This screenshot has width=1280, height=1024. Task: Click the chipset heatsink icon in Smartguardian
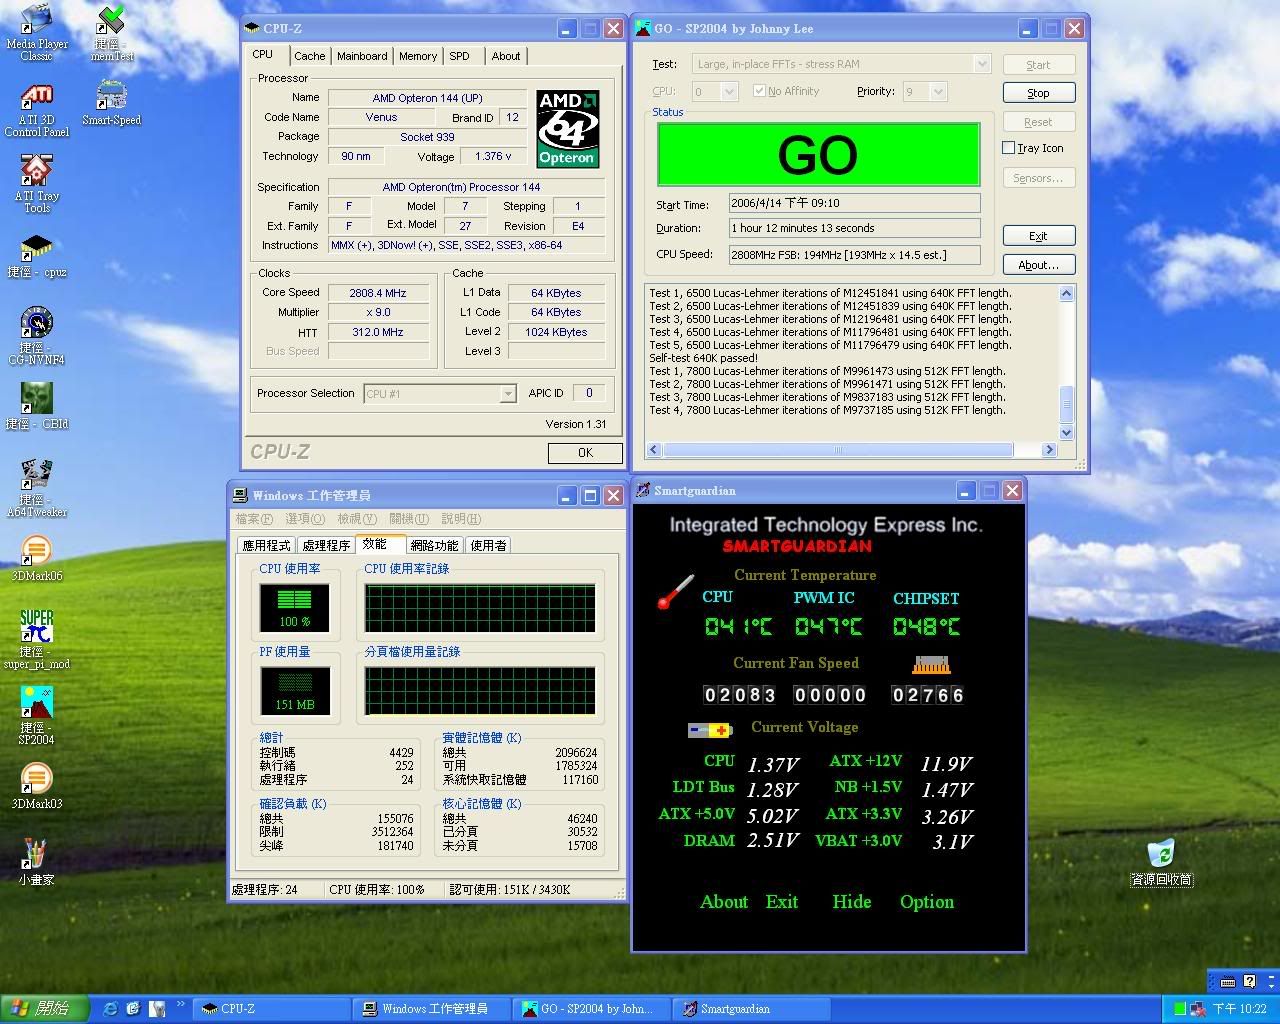coord(930,664)
